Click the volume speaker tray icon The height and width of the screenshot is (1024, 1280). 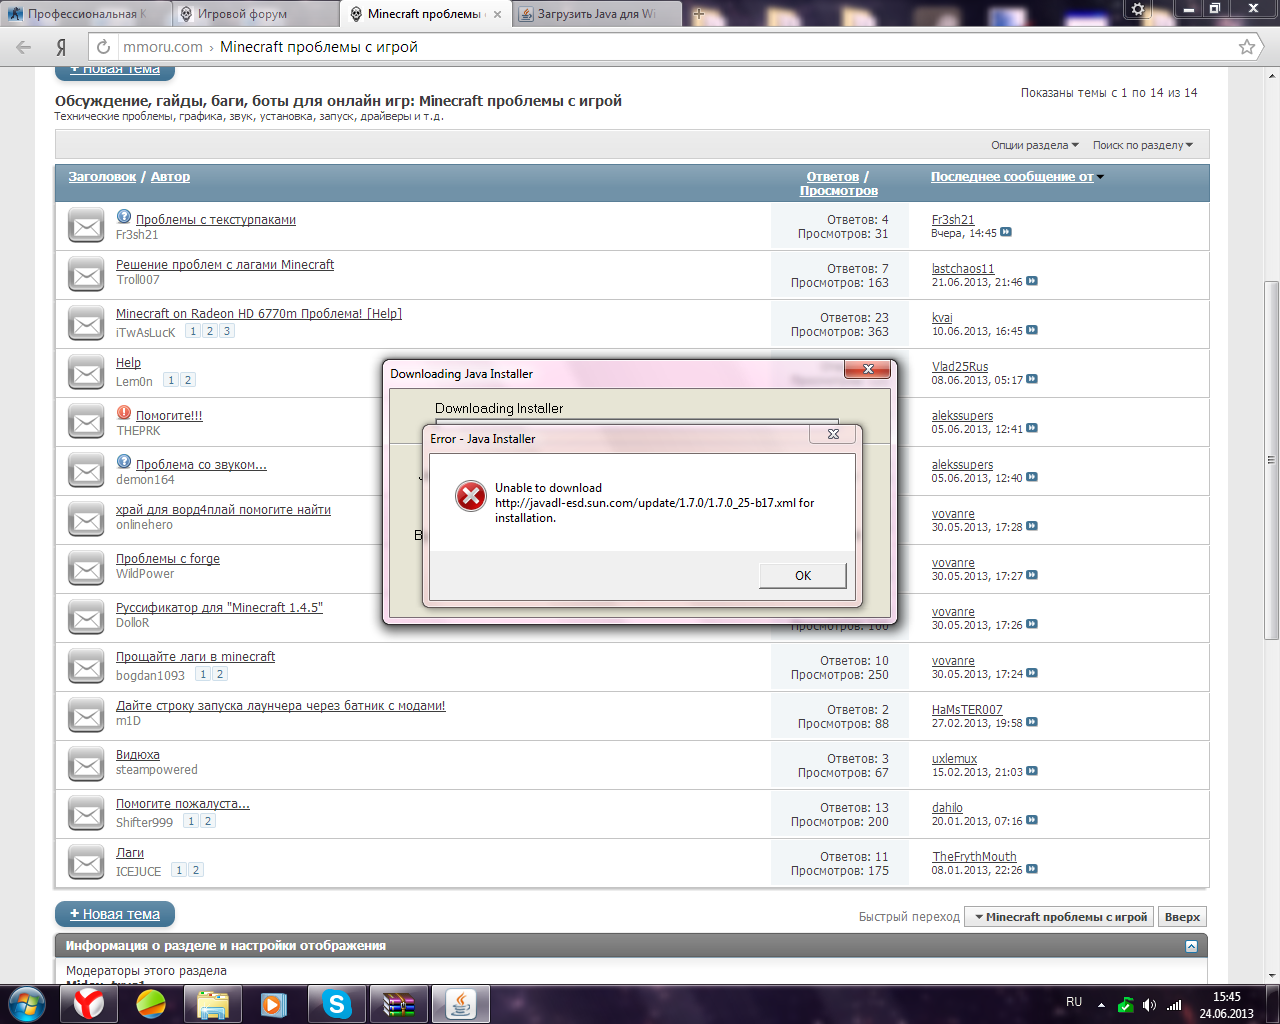click(x=1150, y=1005)
